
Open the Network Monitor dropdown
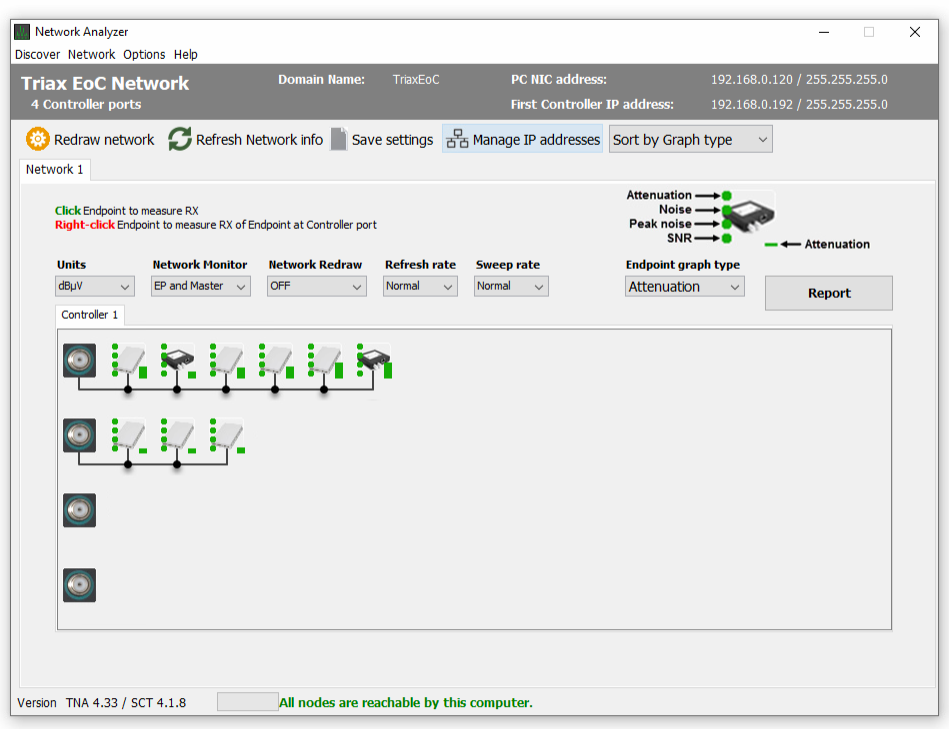(x=202, y=286)
